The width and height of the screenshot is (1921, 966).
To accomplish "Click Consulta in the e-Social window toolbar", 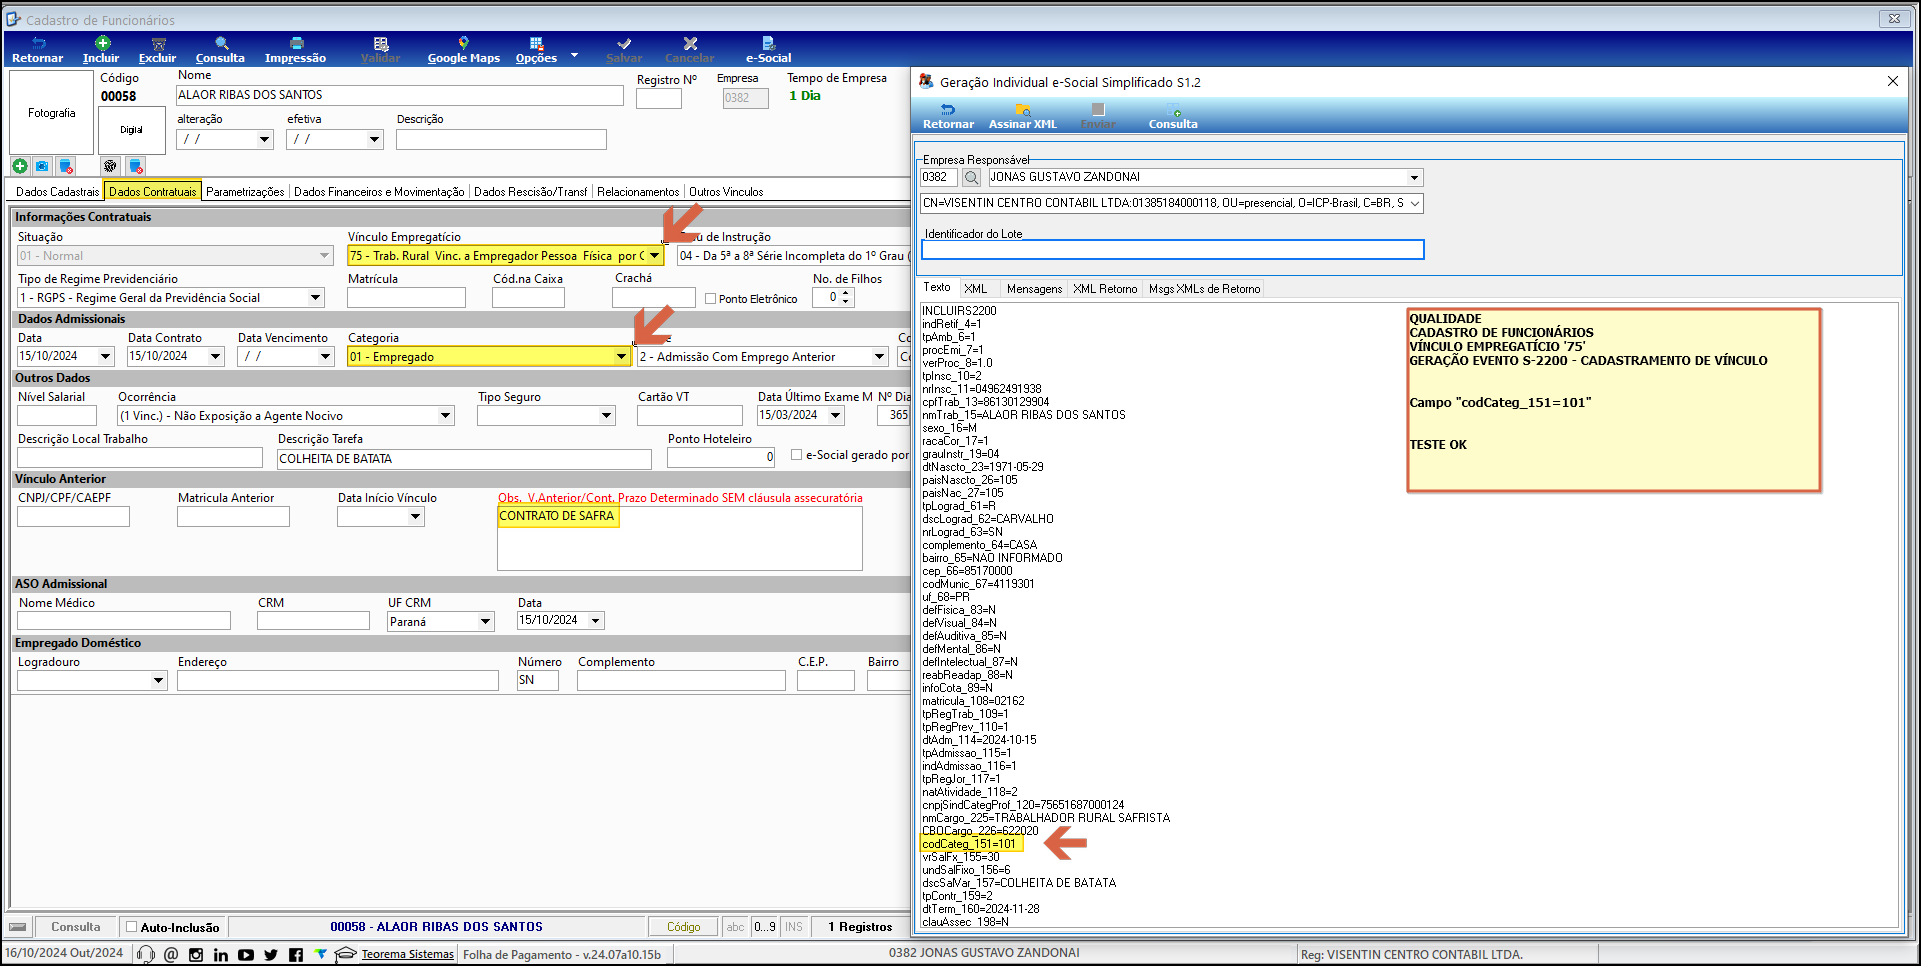I will coord(1173,116).
